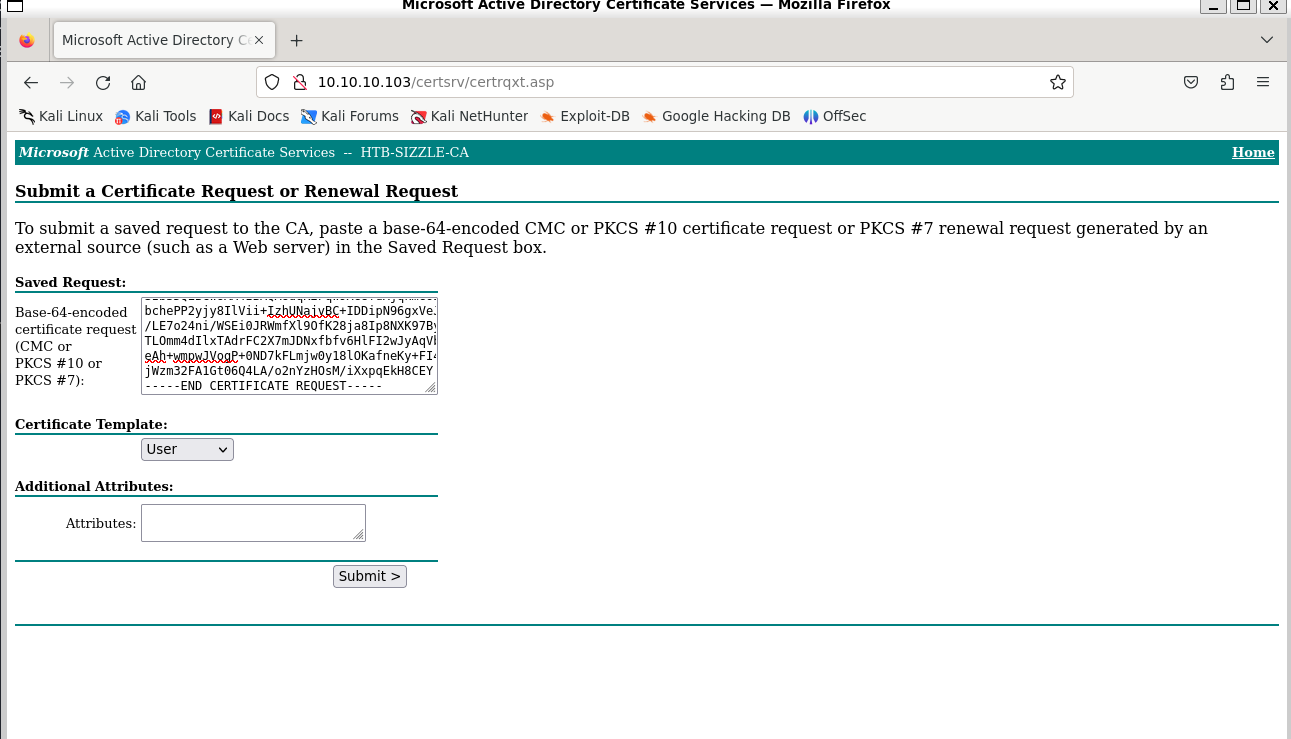Go forward one page
The width and height of the screenshot is (1291, 739).
(x=67, y=83)
